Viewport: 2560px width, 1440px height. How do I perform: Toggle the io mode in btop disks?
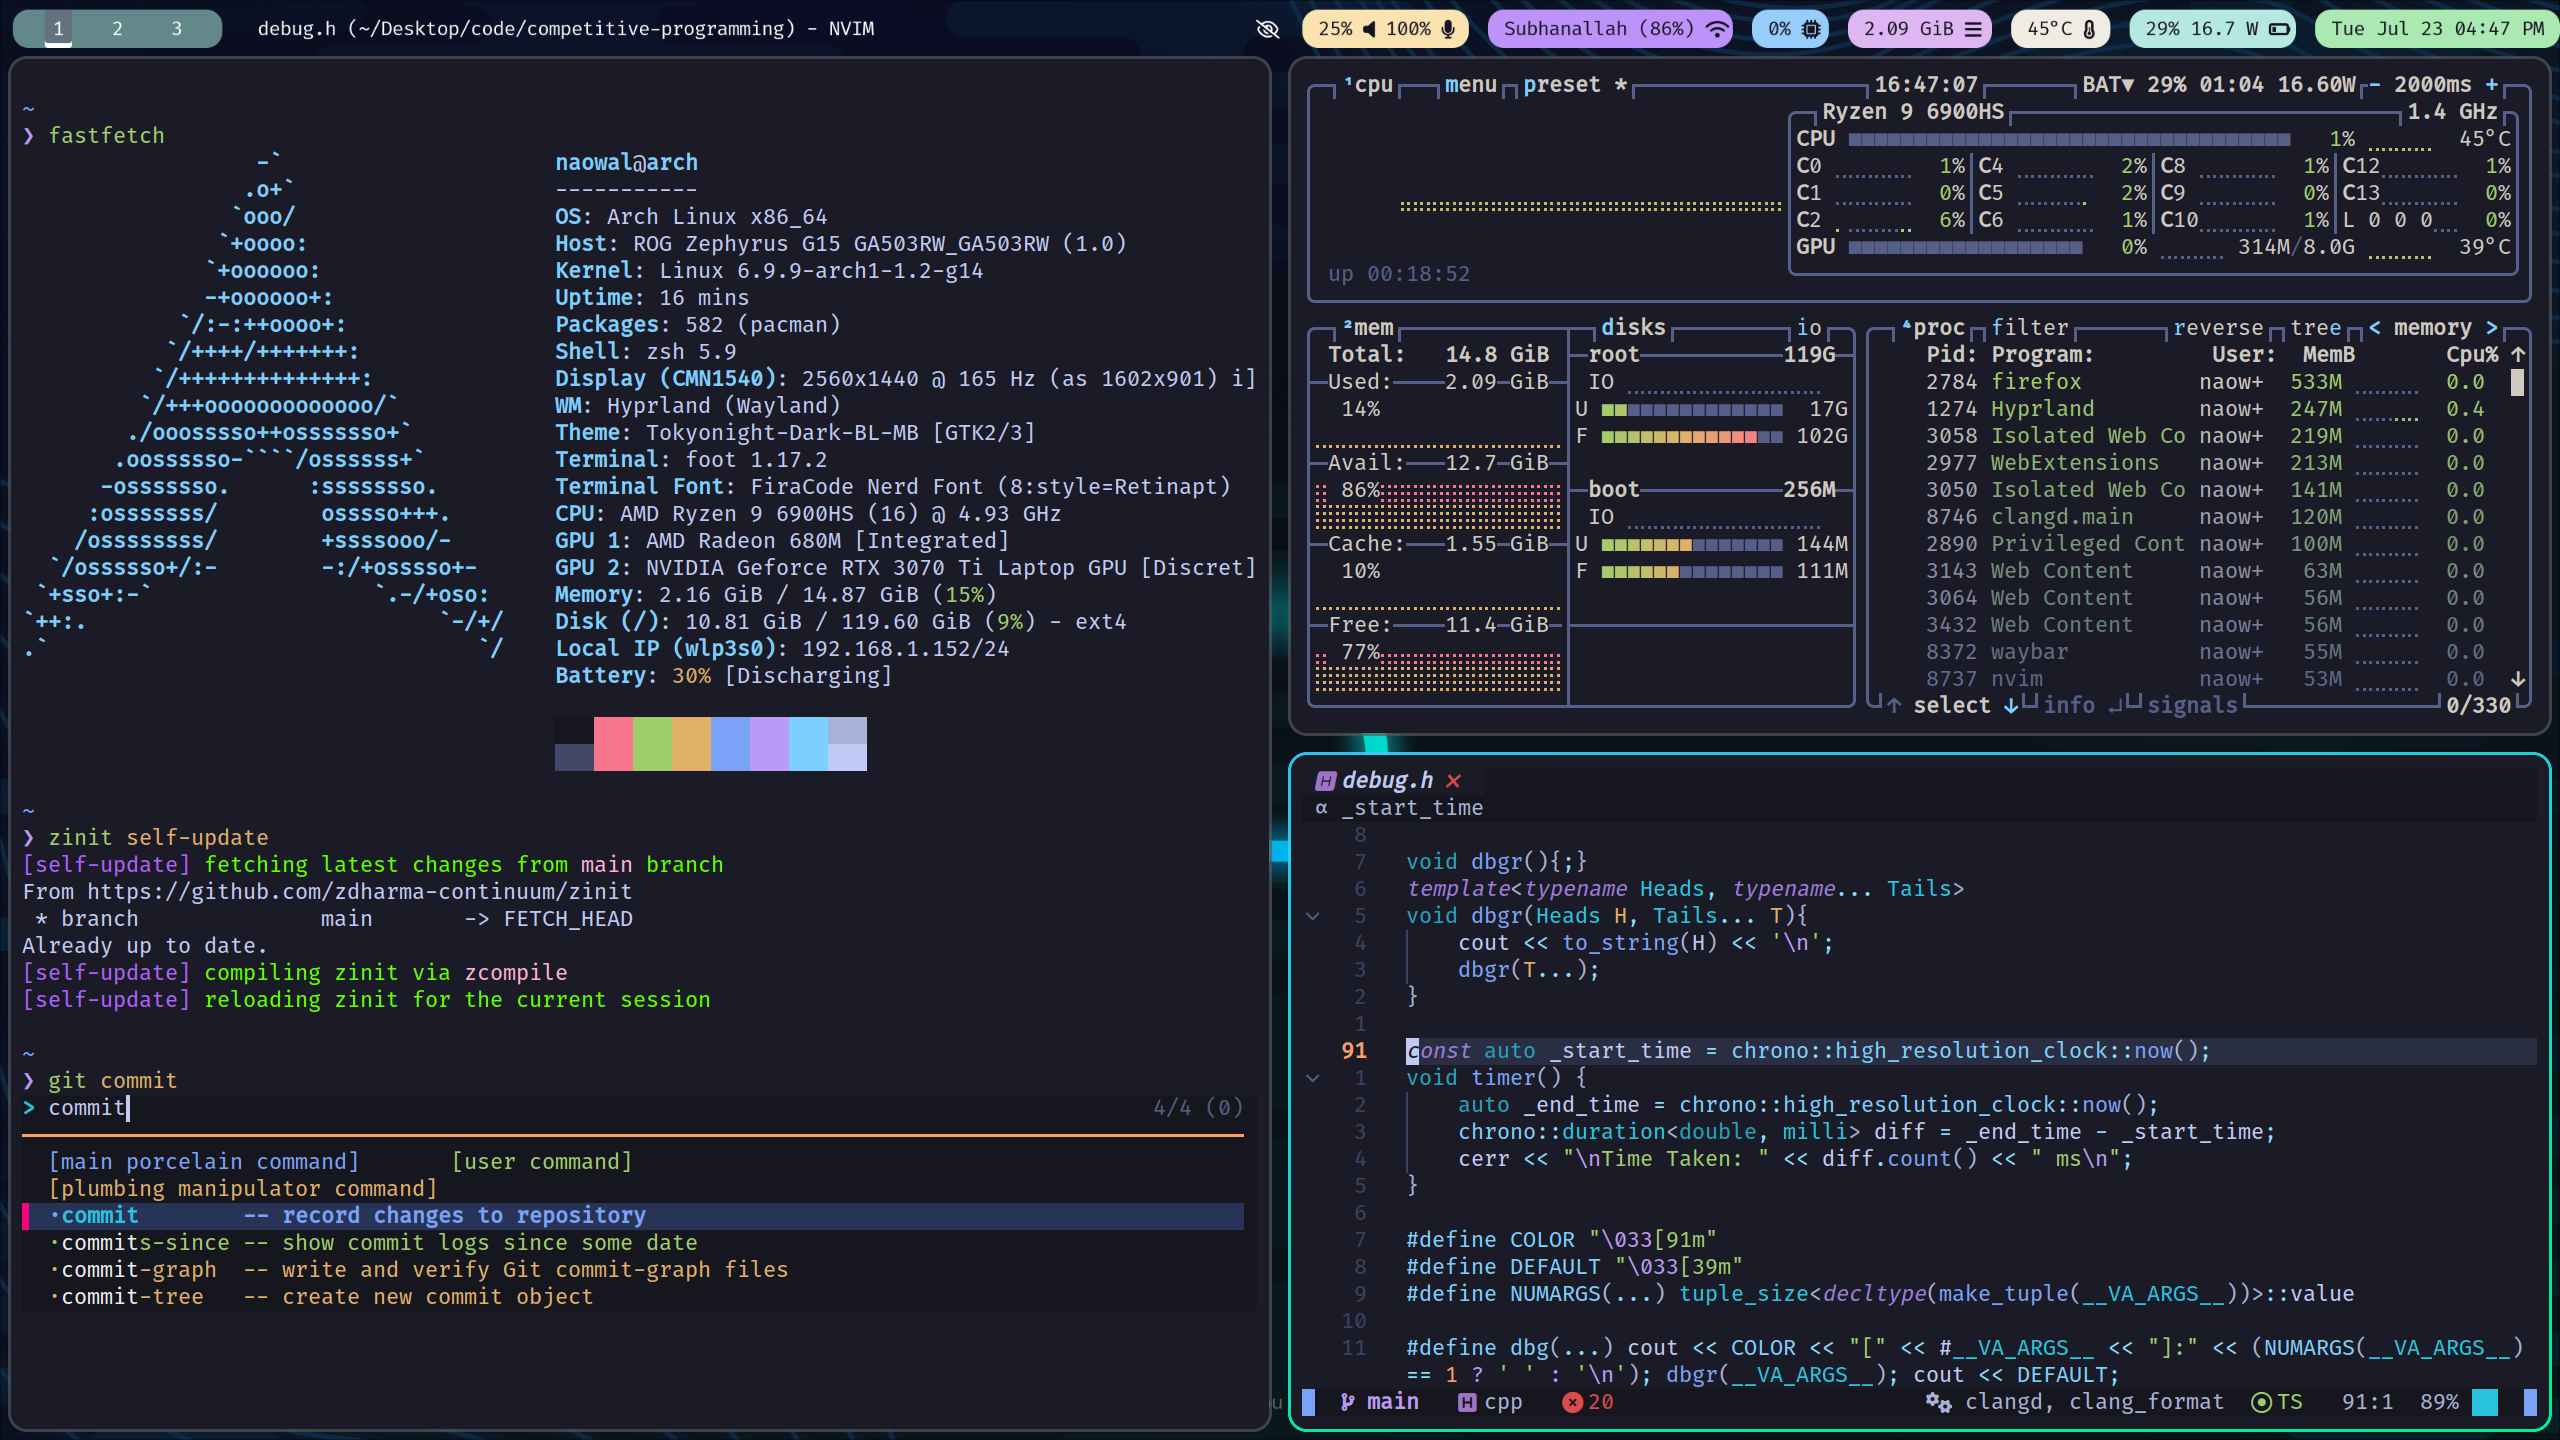1810,328
